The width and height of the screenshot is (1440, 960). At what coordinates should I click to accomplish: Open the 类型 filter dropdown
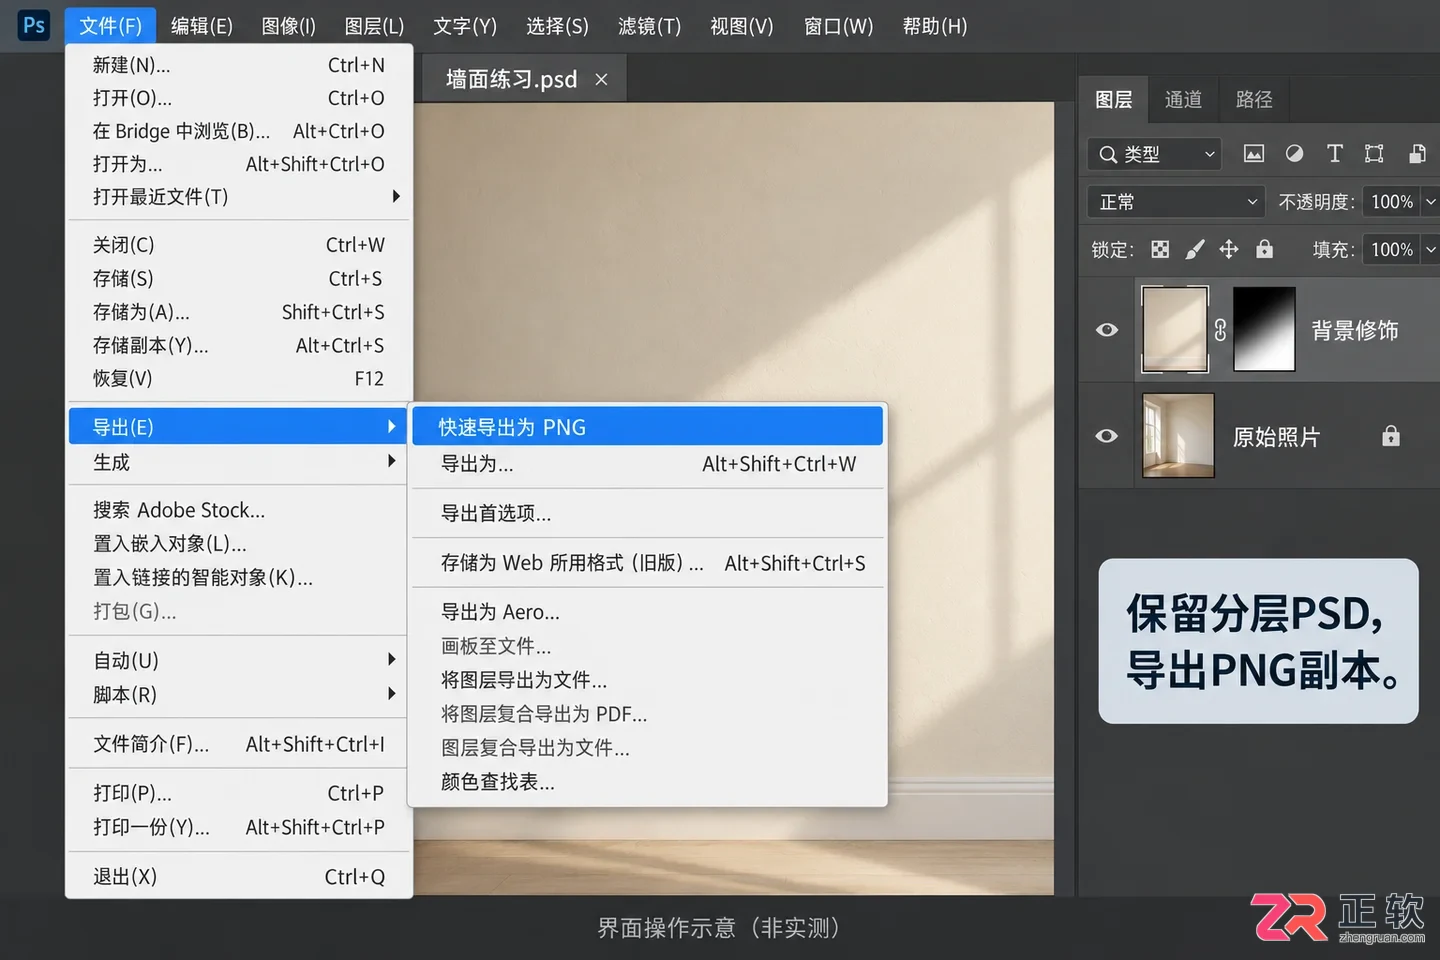tap(1154, 154)
